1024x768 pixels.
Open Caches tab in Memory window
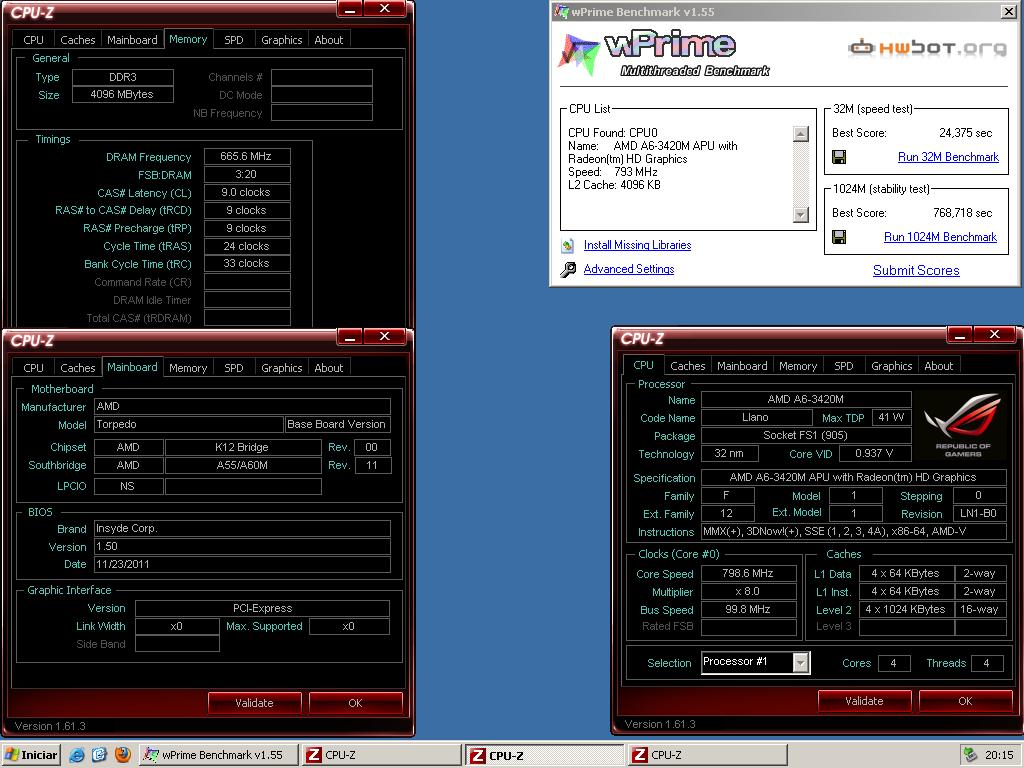[78, 40]
